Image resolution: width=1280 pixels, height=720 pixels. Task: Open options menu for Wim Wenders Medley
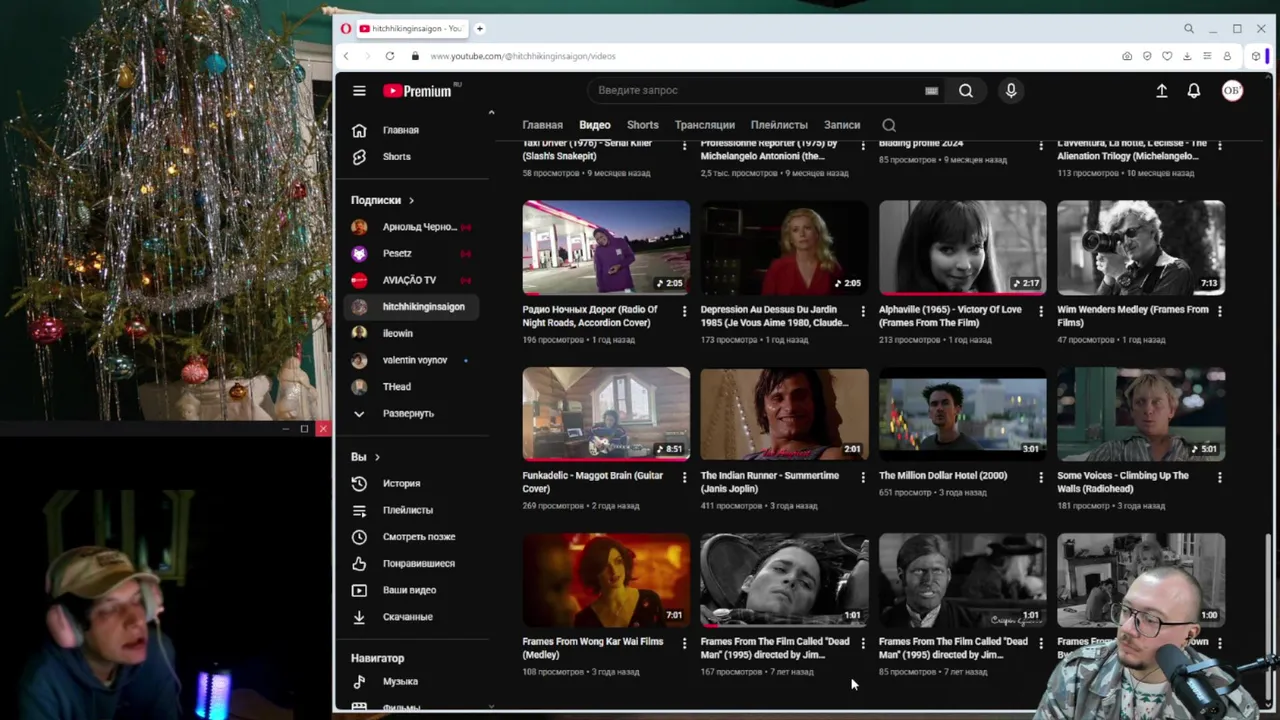[1219, 311]
